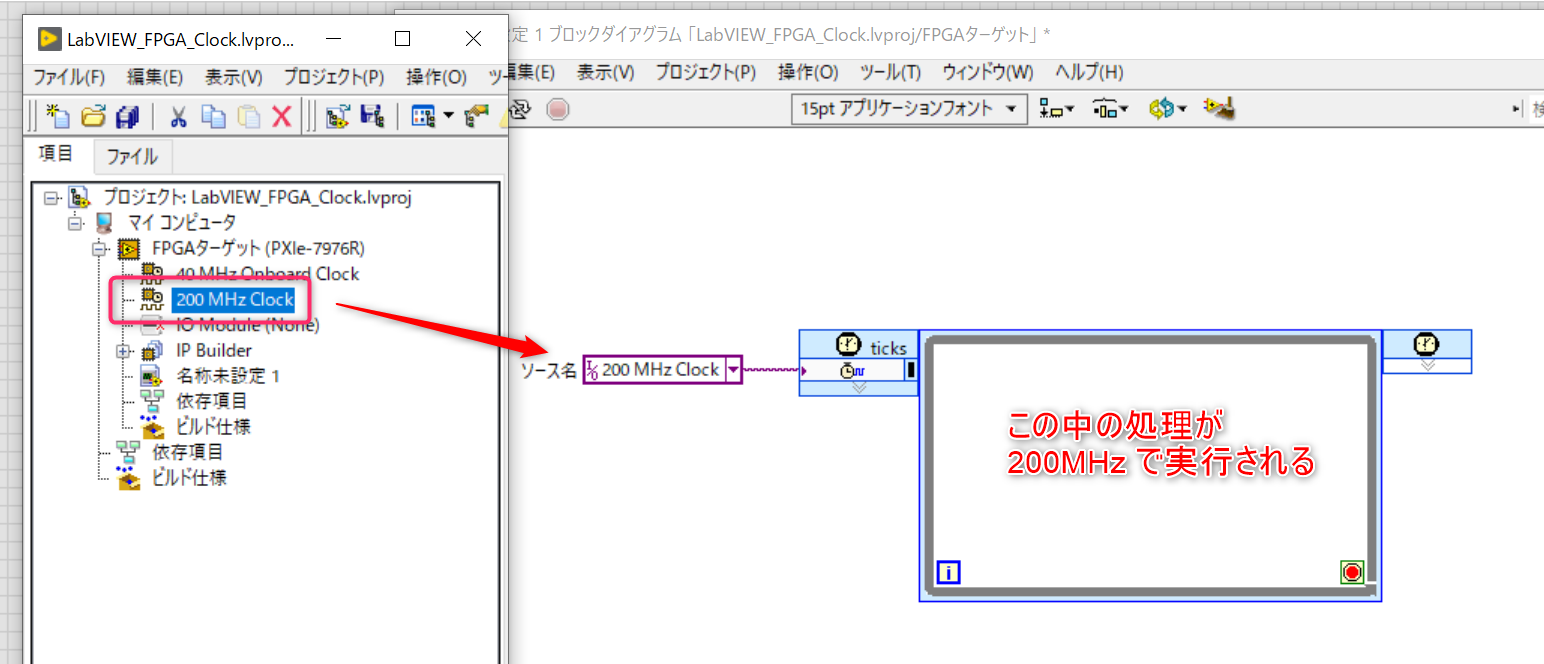Select ビルド仕様 under マイ コンピュータ
The height and width of the screenshot is (664, 1544).
tap(188, 478)
